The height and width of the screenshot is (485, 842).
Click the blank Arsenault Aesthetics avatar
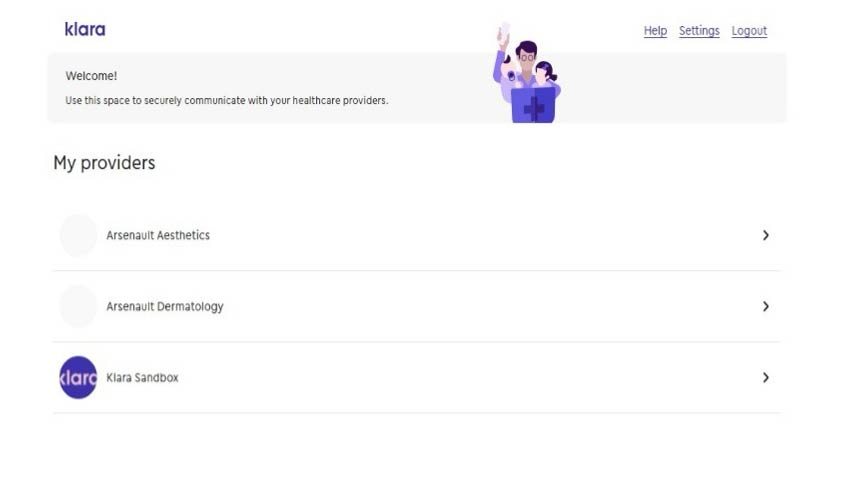(78, 235)
